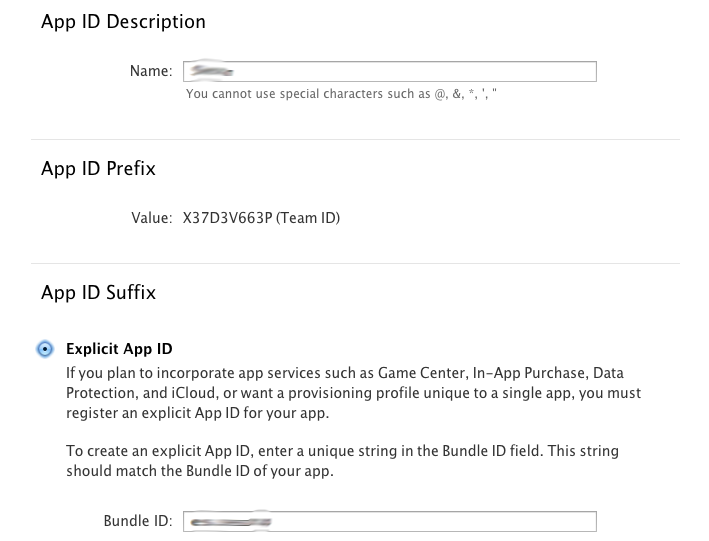Image resolution: width=709 pixels, height=541 pixels.
Task: Click the blurred text inside Bundle ID field
Action: 231,521
